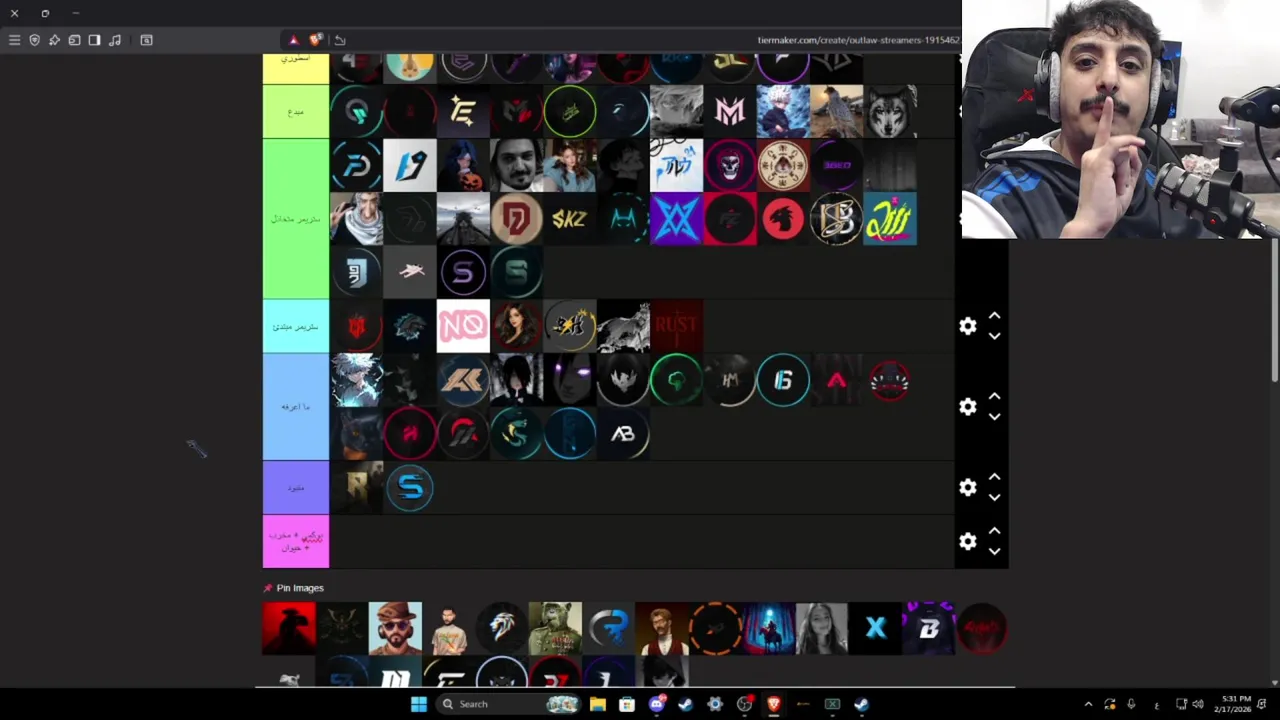The width and height of the screenshot is (1280, 720).
Task: Open settings gear for the blue tier row
Action: pos(968,407)
